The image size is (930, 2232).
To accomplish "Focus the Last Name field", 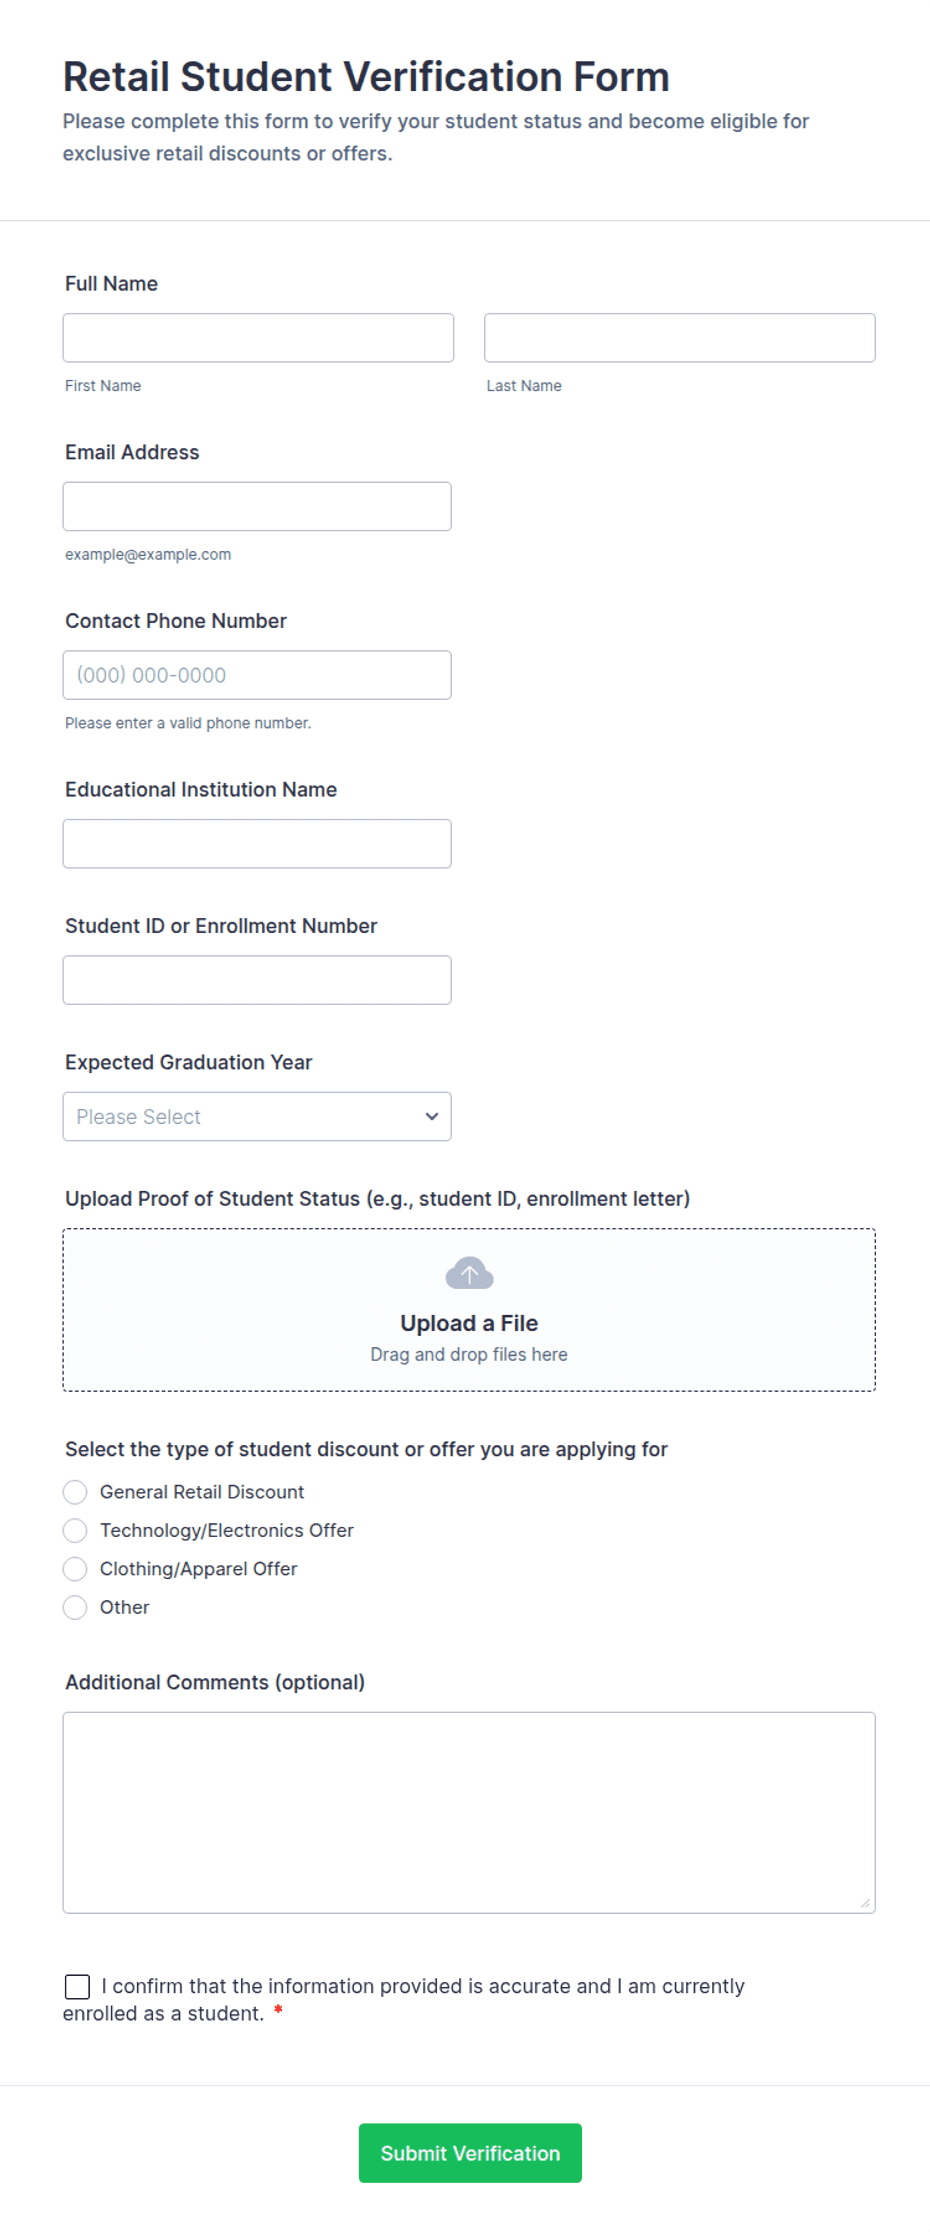I will coord(680,338).
